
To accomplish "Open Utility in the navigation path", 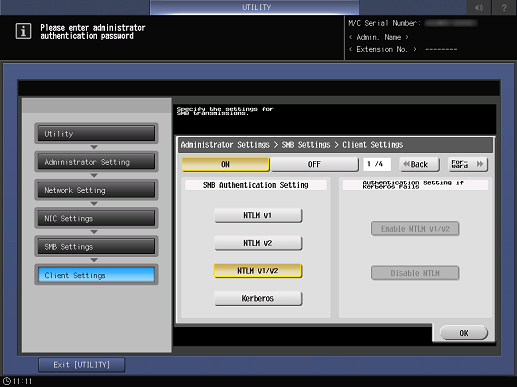I will click(96, 134).
